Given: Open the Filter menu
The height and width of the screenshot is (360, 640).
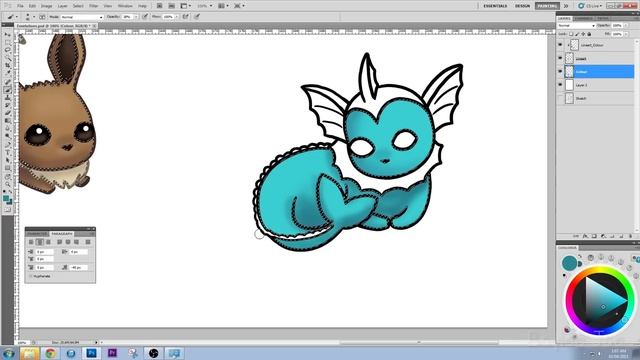Looking at the screenshot, I should 93,6.
